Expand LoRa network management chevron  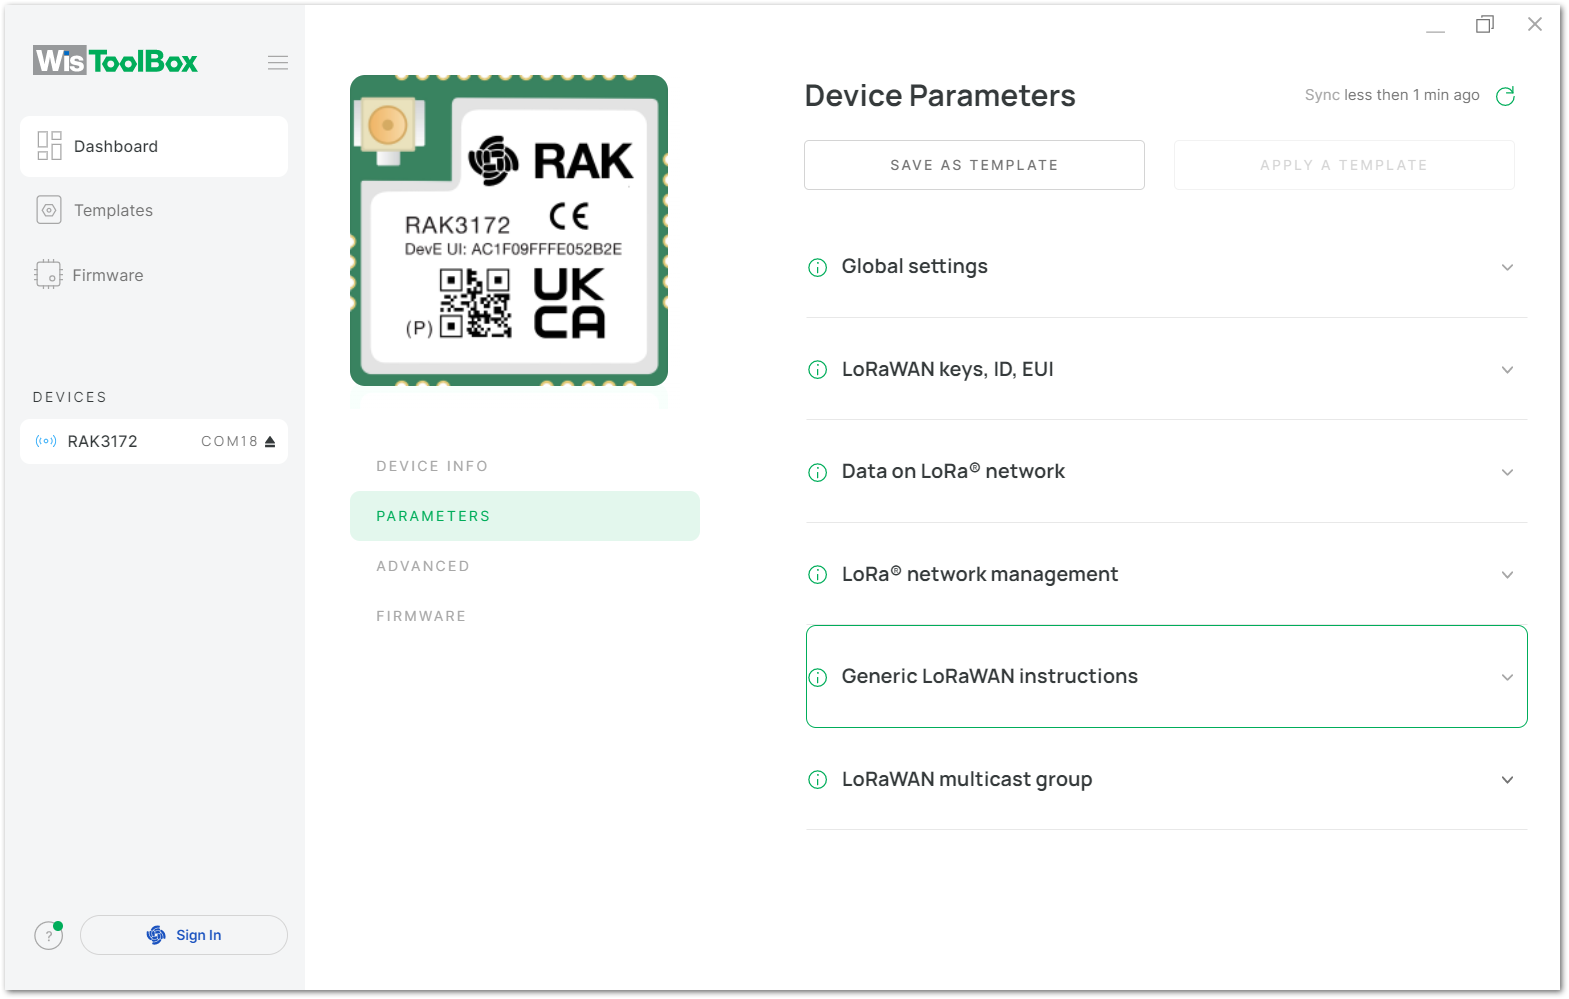pos(1507,575)
